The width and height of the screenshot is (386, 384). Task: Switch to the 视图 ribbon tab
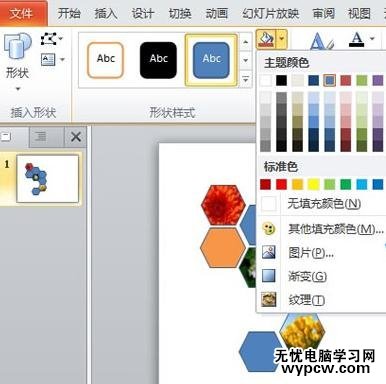359,14
